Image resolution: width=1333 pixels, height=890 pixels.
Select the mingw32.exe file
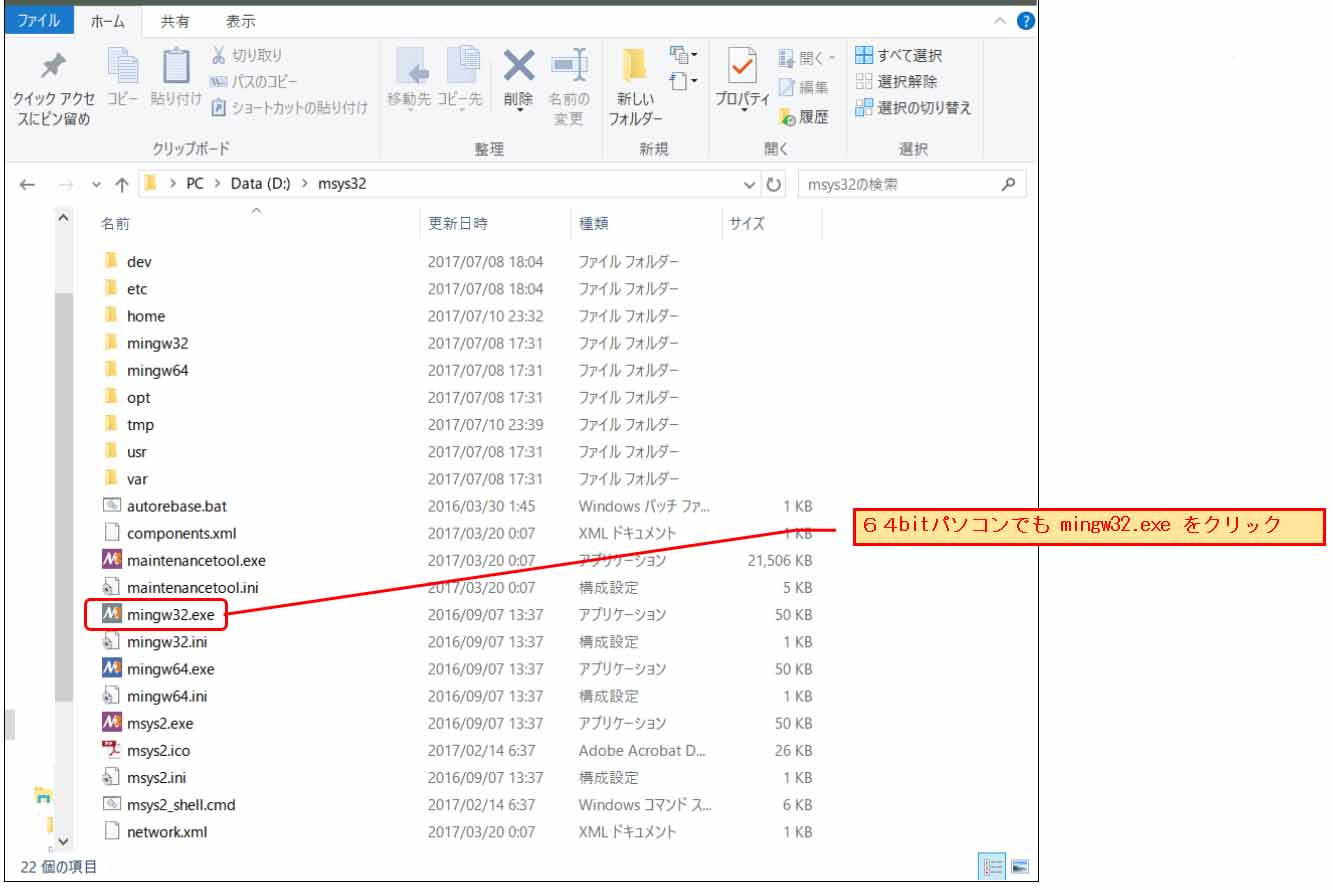pyautogui.click(x=170, y=615)
